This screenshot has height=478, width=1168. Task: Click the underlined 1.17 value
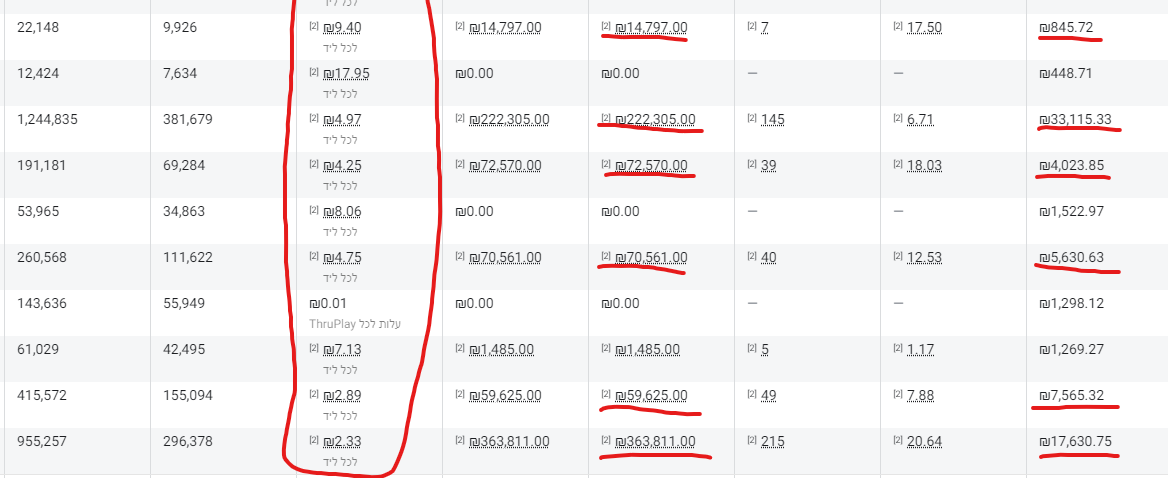[920, 350]
